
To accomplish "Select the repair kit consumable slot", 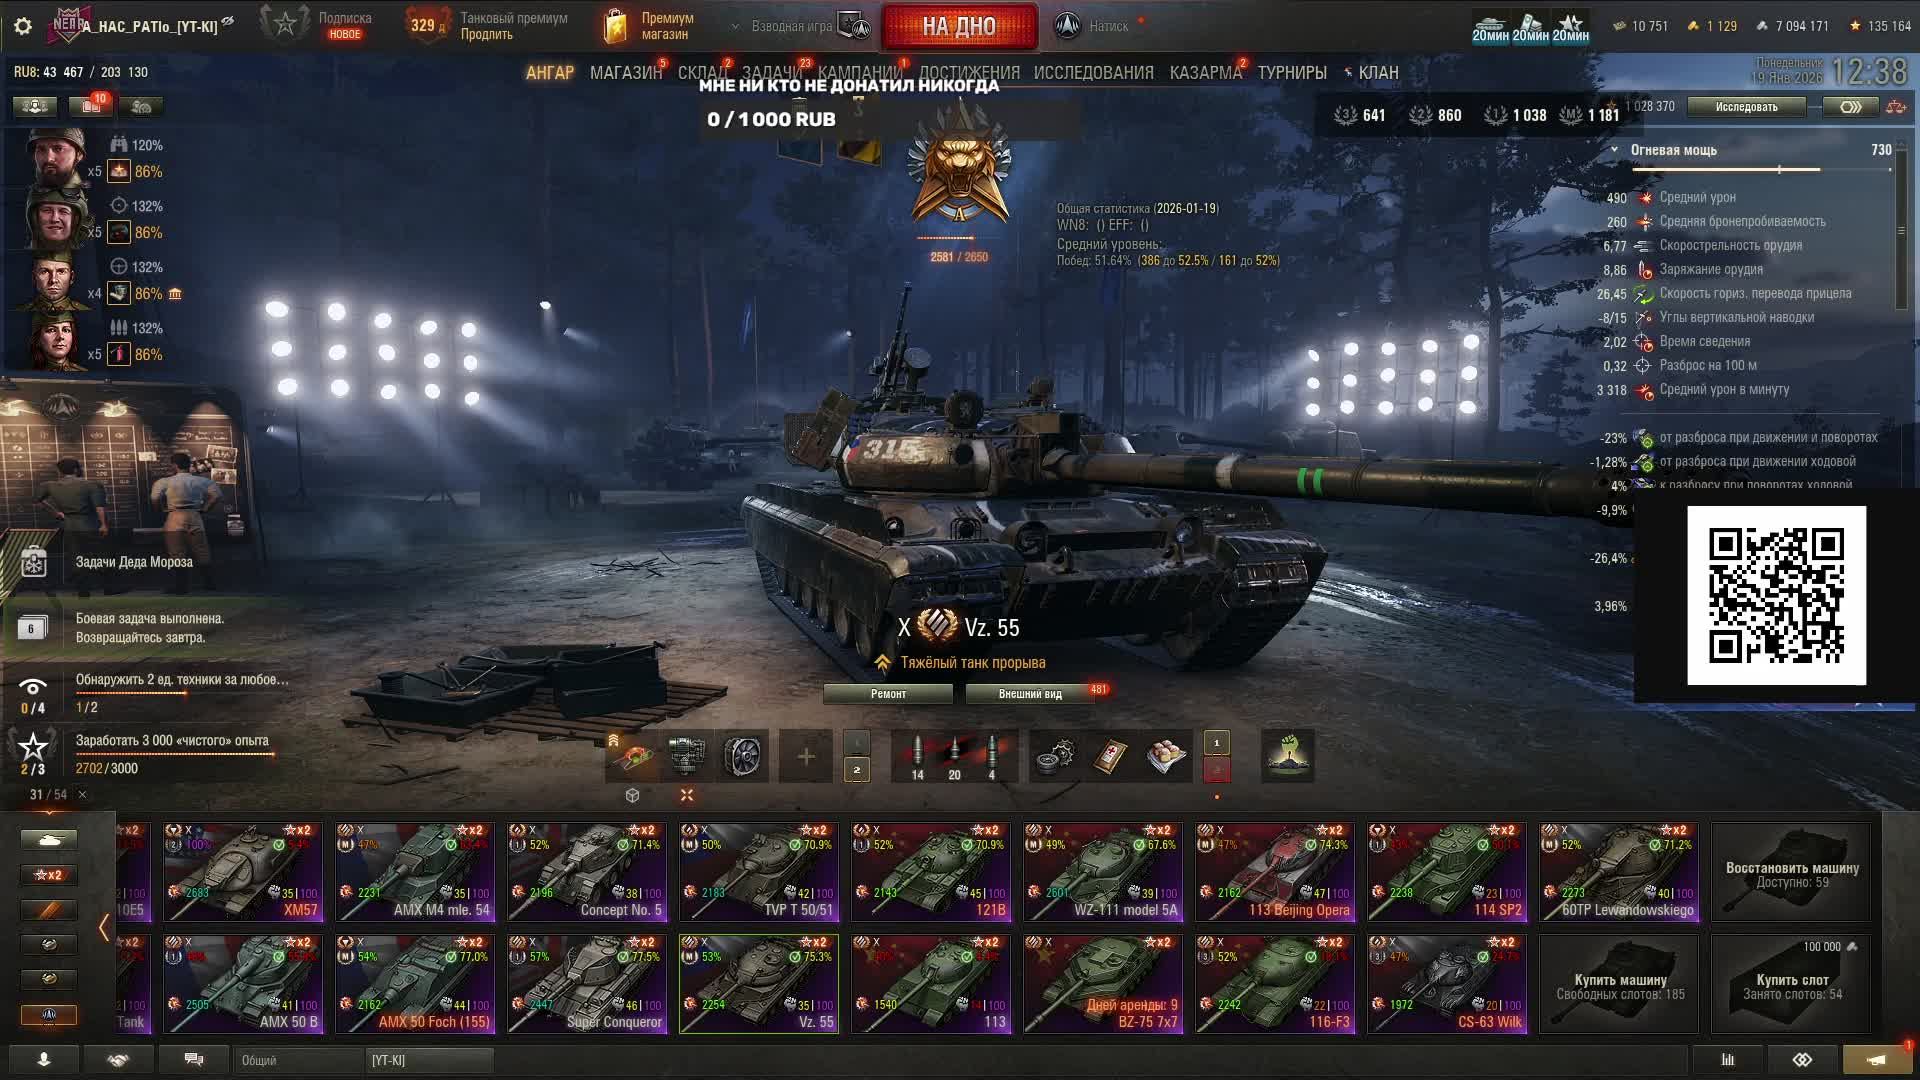I will (x=1053, y=756).
